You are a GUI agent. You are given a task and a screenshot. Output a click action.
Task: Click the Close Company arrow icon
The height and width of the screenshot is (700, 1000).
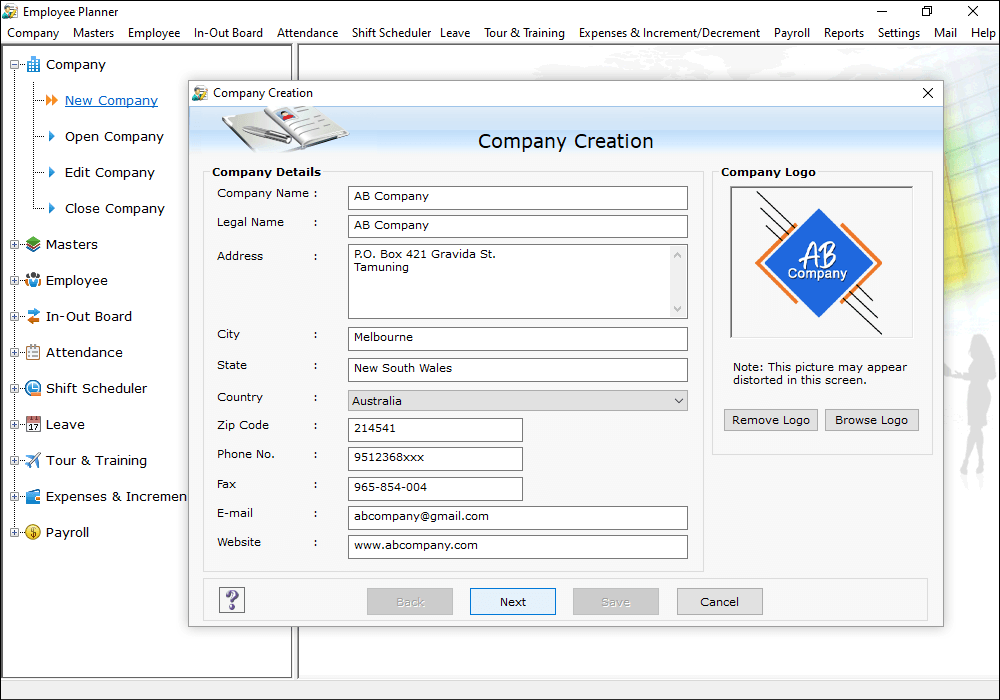52,208
